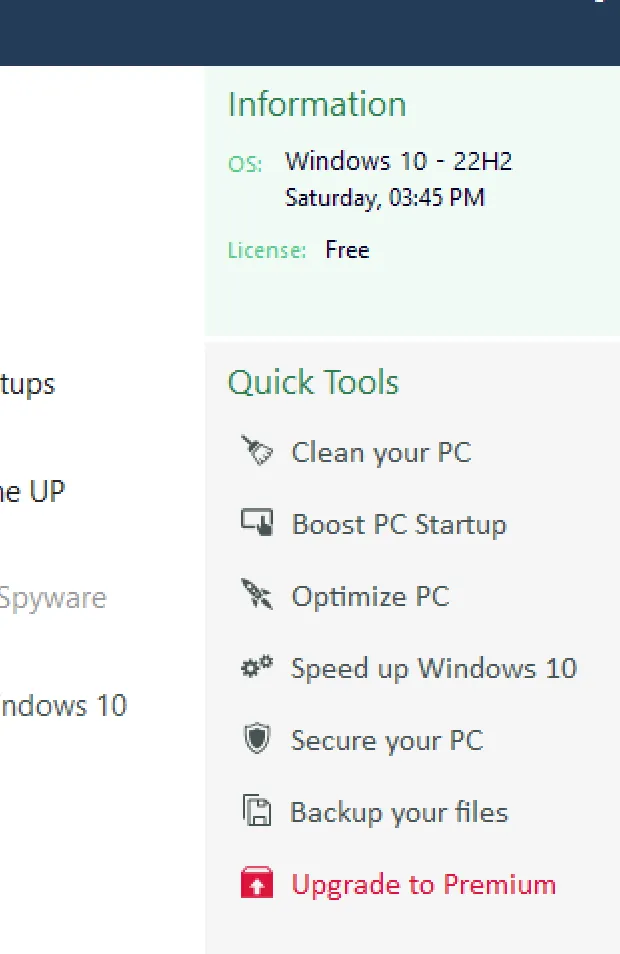
Task: Click the rocket icon for Optimize PC
Action: [x=257, y=594]
